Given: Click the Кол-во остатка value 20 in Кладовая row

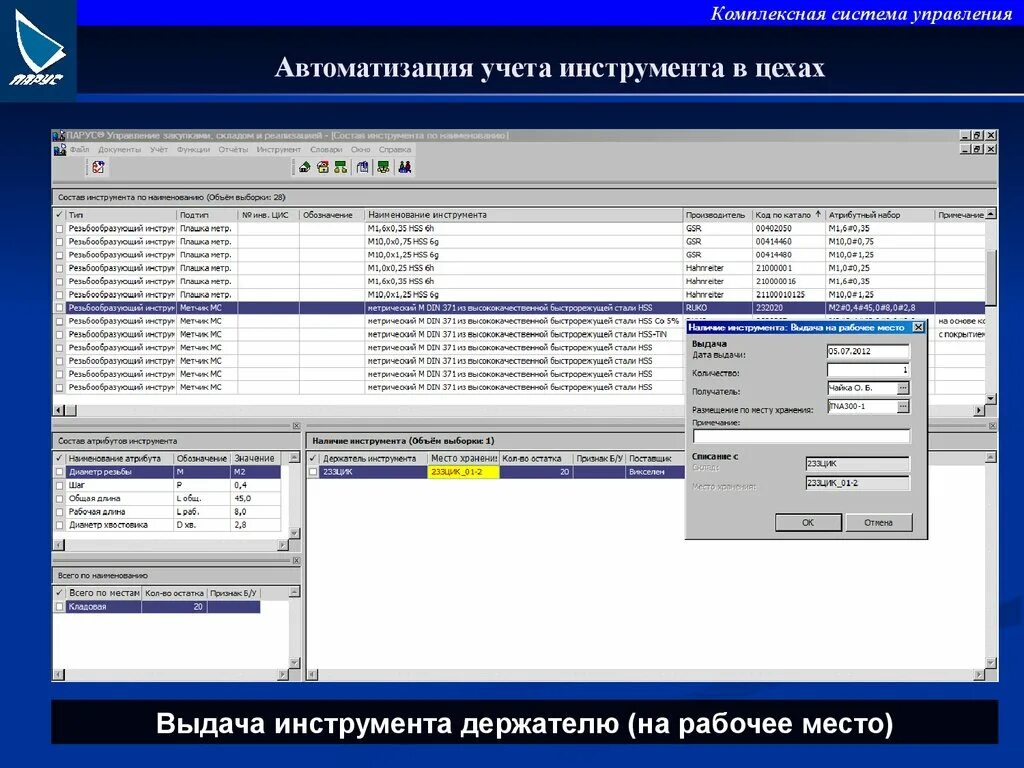Looking at the screenshot, I should click(173, 607).
